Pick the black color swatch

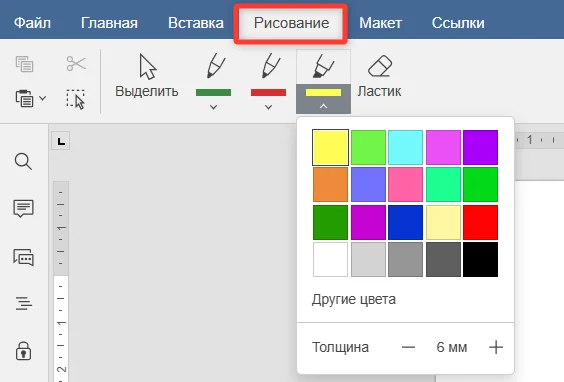click(x=481, y=259)
